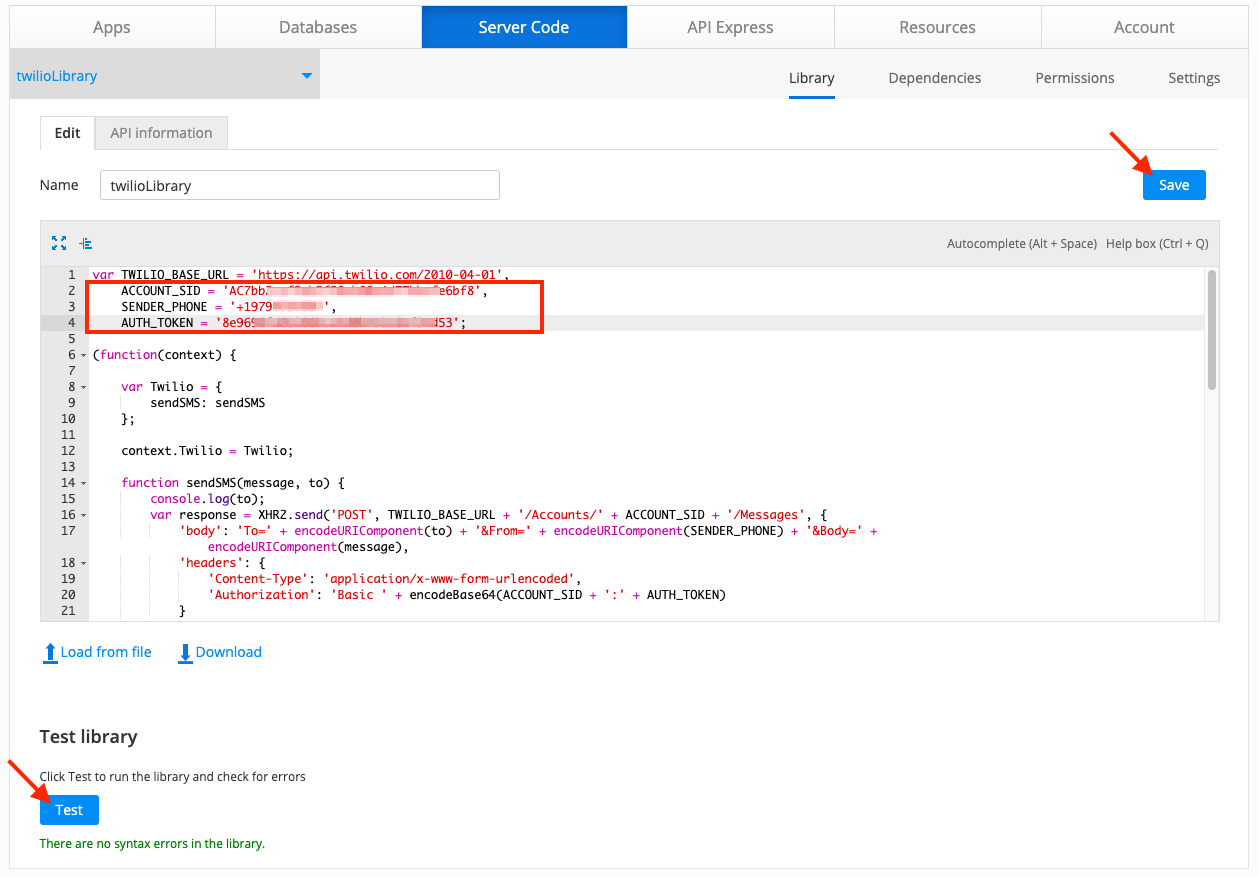Open the Account tab
Viewport: 1258px width, 877px height.
(1144, 27)
